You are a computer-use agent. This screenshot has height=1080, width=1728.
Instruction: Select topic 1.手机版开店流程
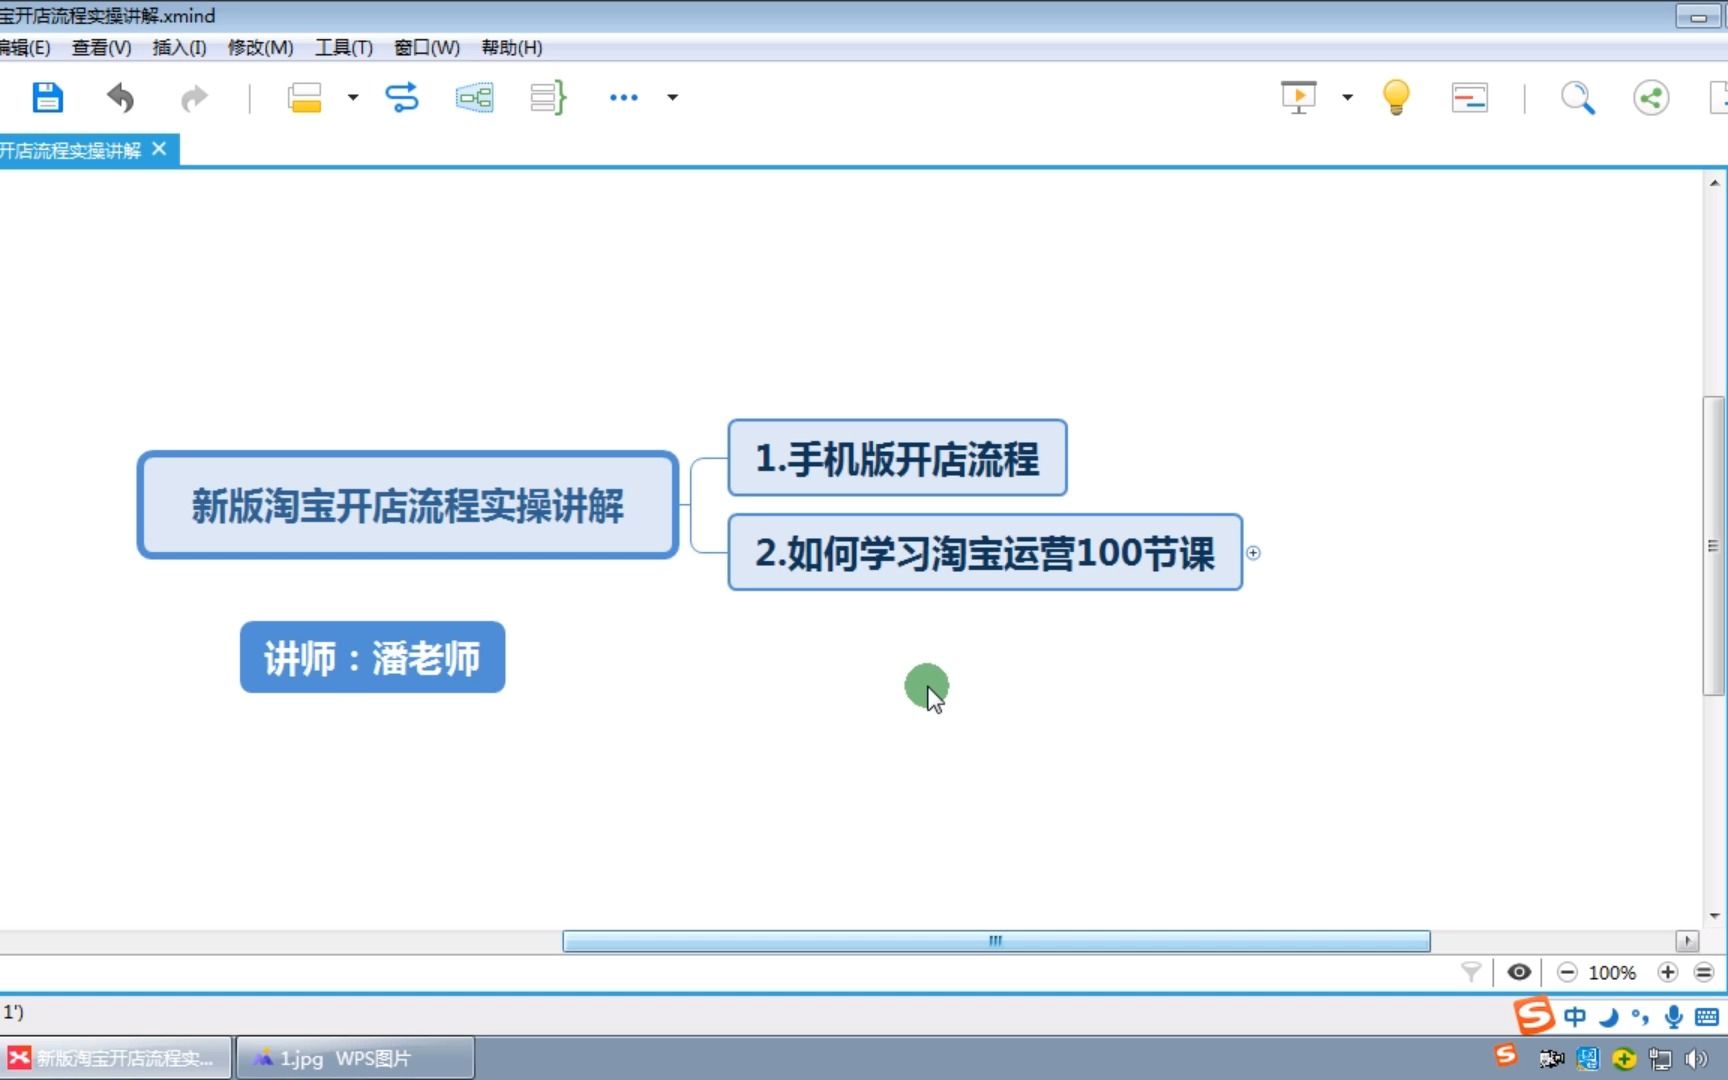[897, 458]
